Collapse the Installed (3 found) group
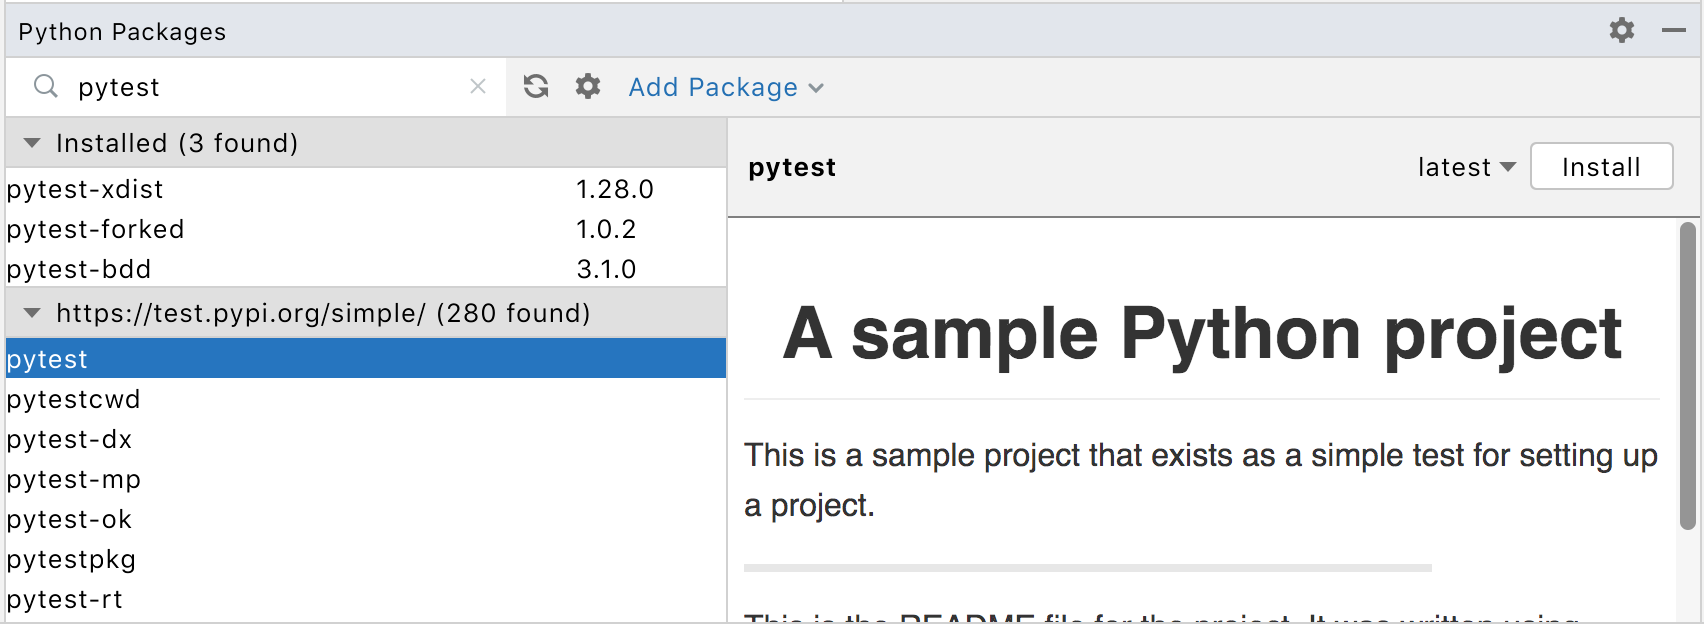Viewport: 1704px width, 624px height. click(x=32, y=143)
